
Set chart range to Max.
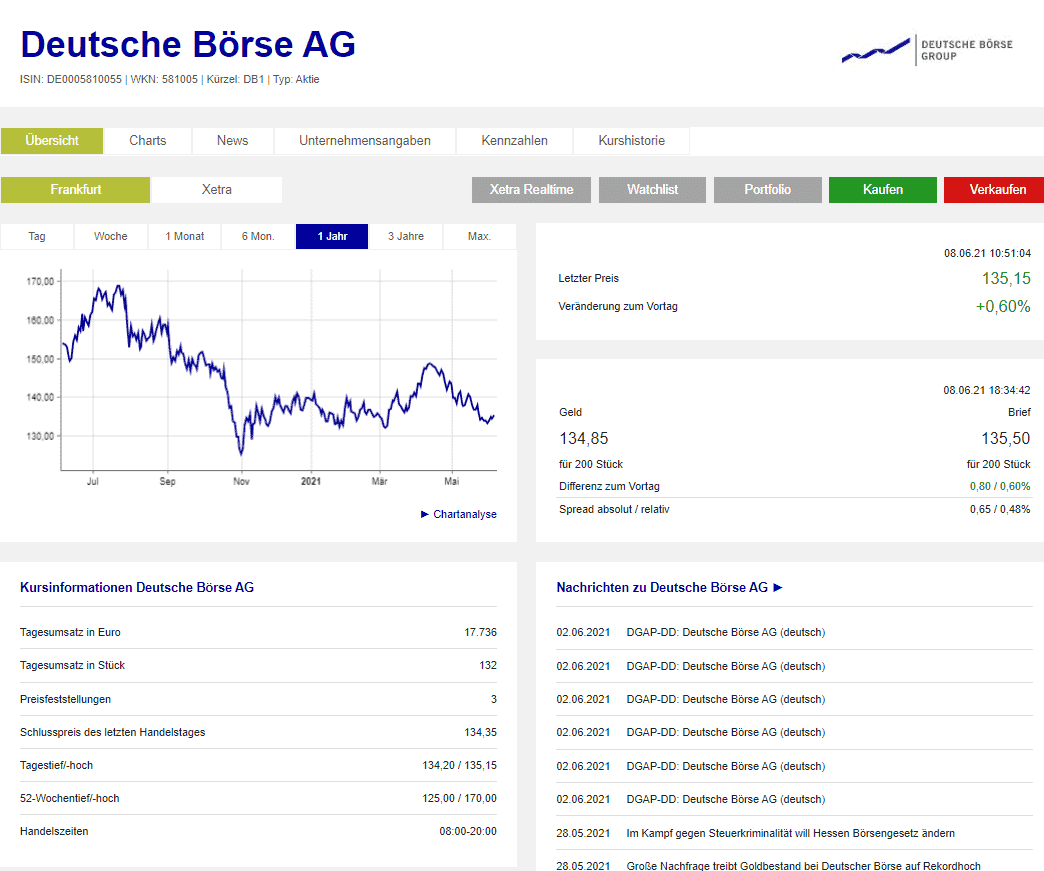pyautogui.click(x=479, y=236)
